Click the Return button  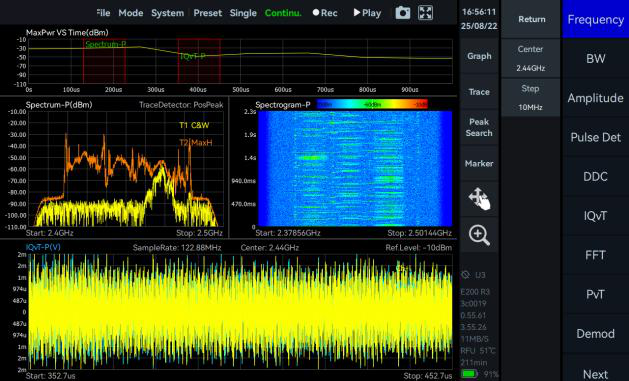point(532,19)
